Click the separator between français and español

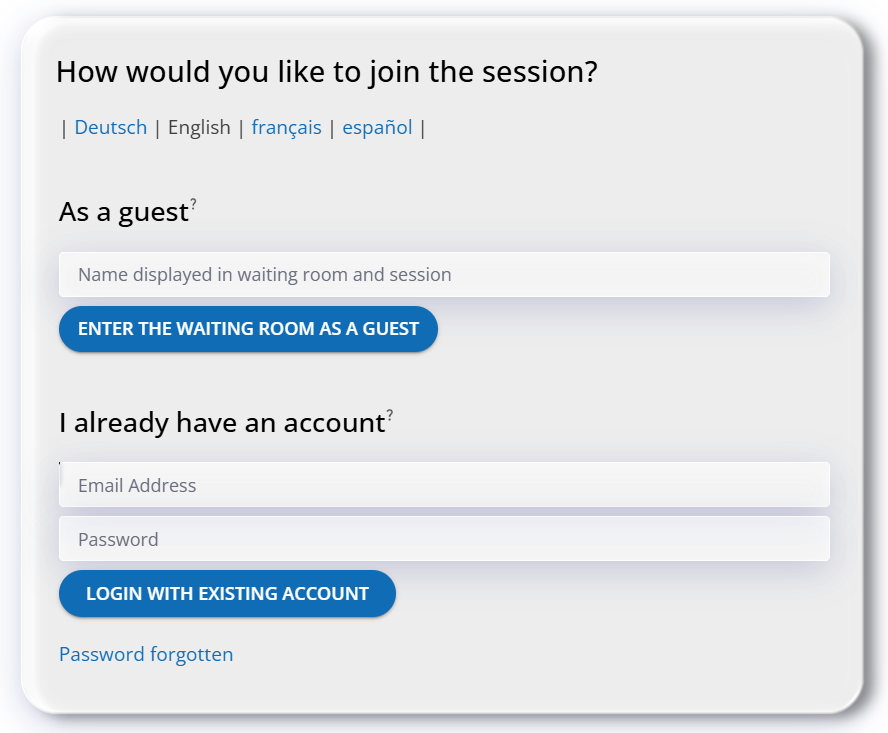tap(332, 128)
